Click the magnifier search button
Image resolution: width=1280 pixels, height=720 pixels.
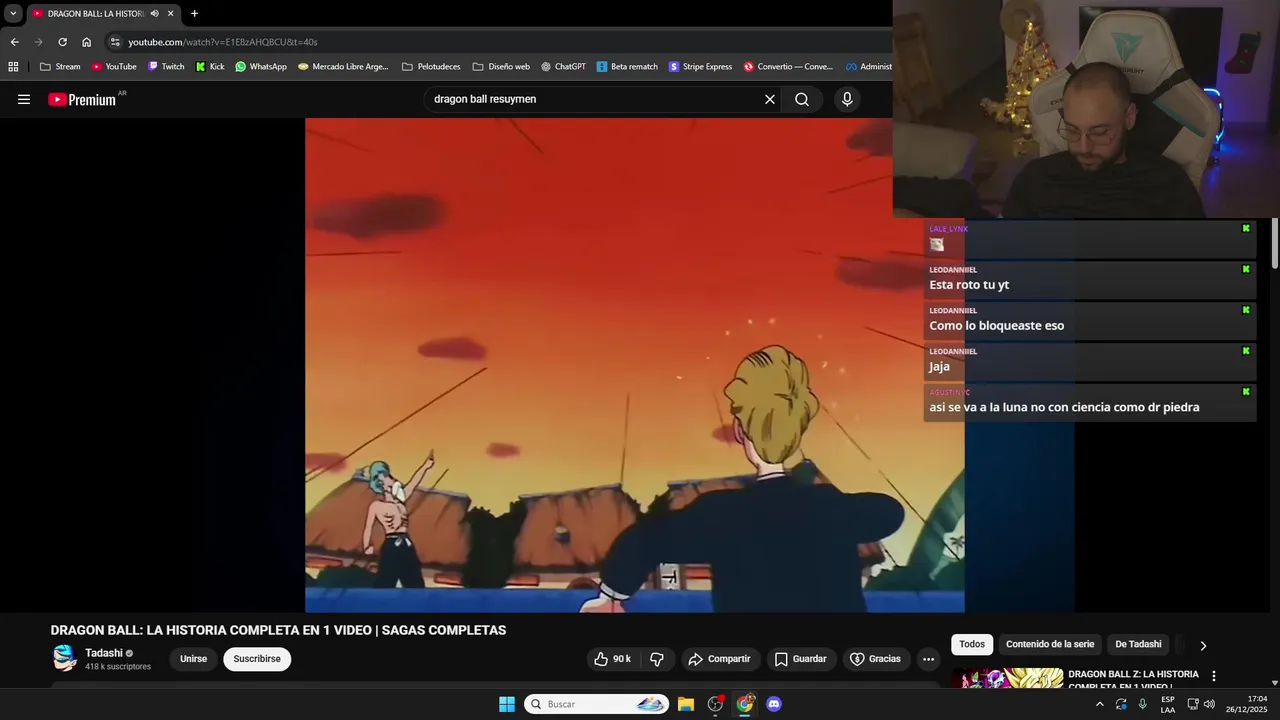(802, 99)
